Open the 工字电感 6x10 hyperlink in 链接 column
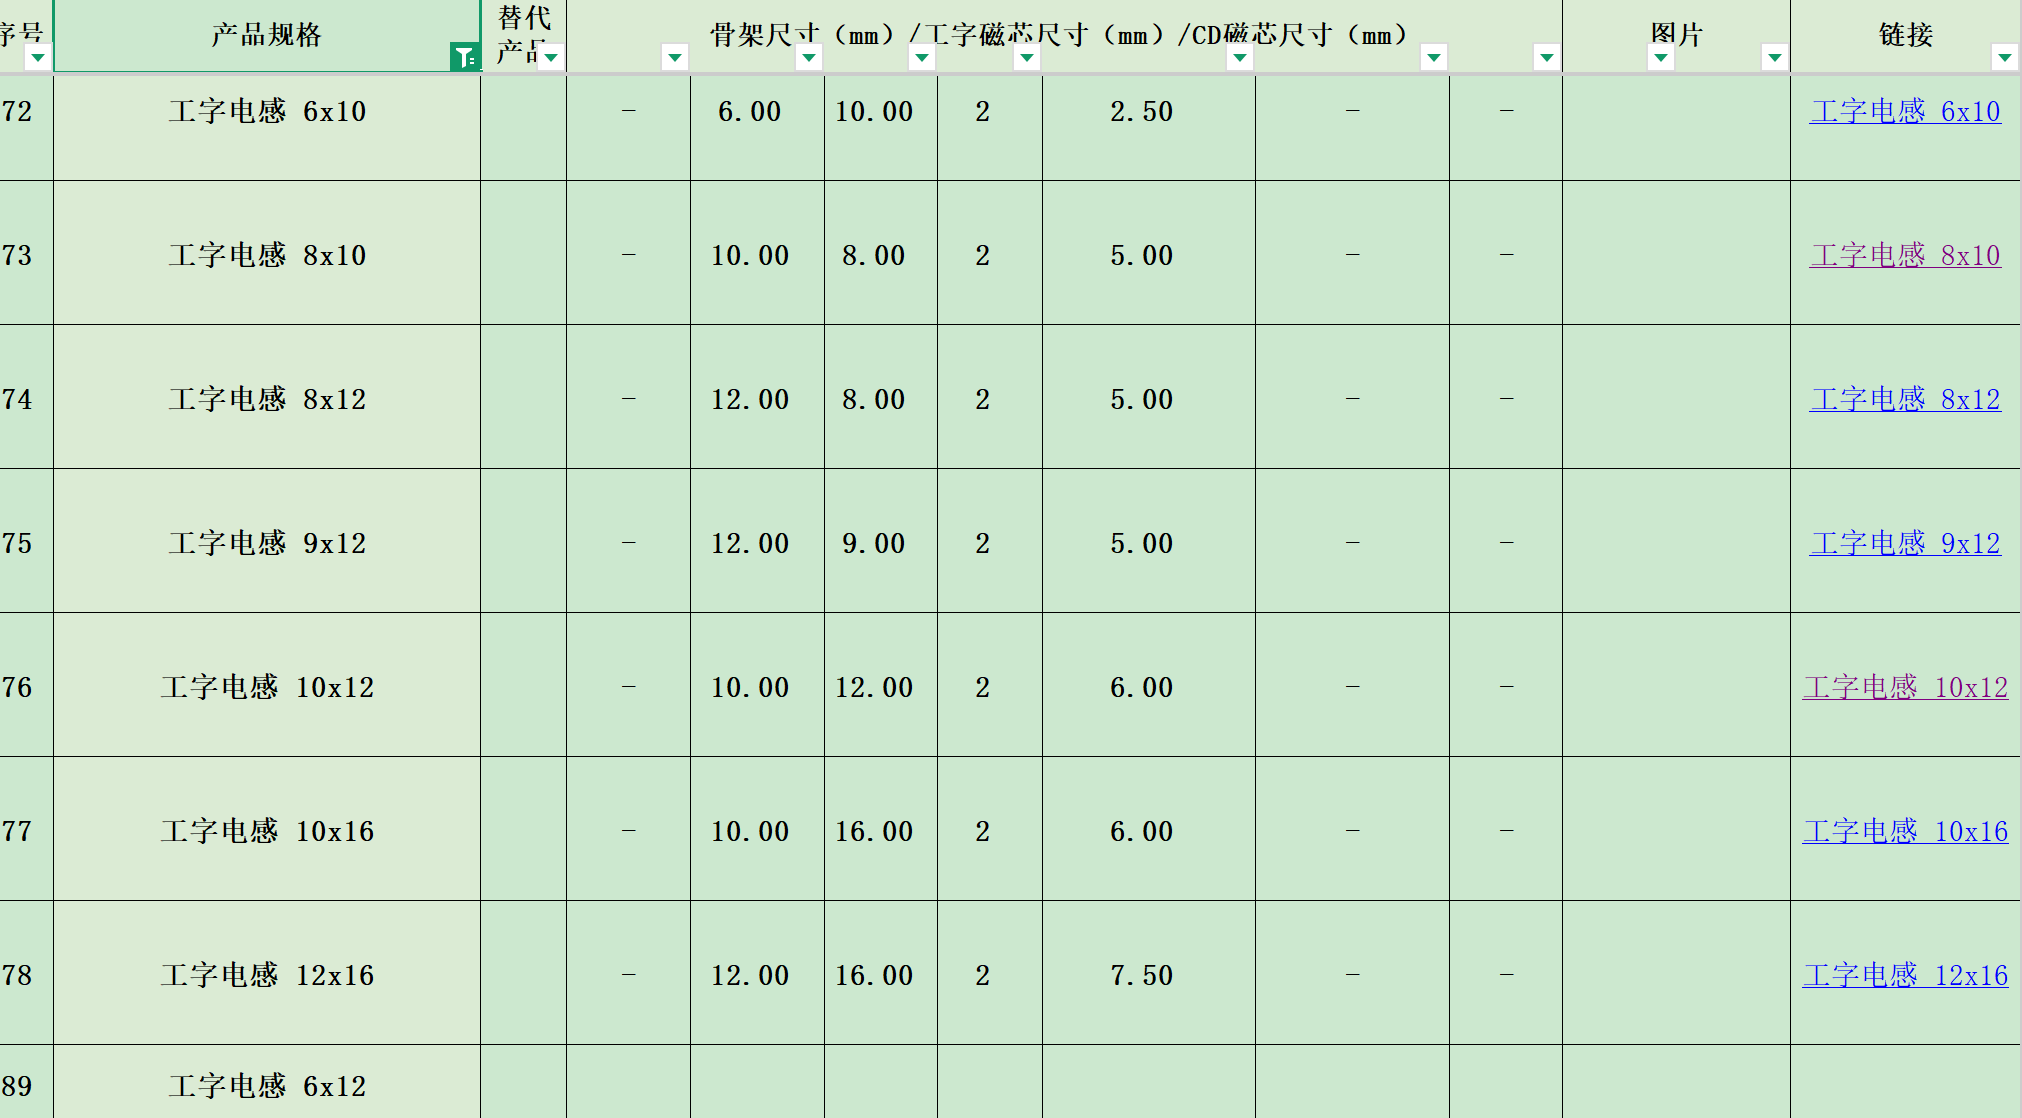2022x1118 pixels. pos(1905,111)
